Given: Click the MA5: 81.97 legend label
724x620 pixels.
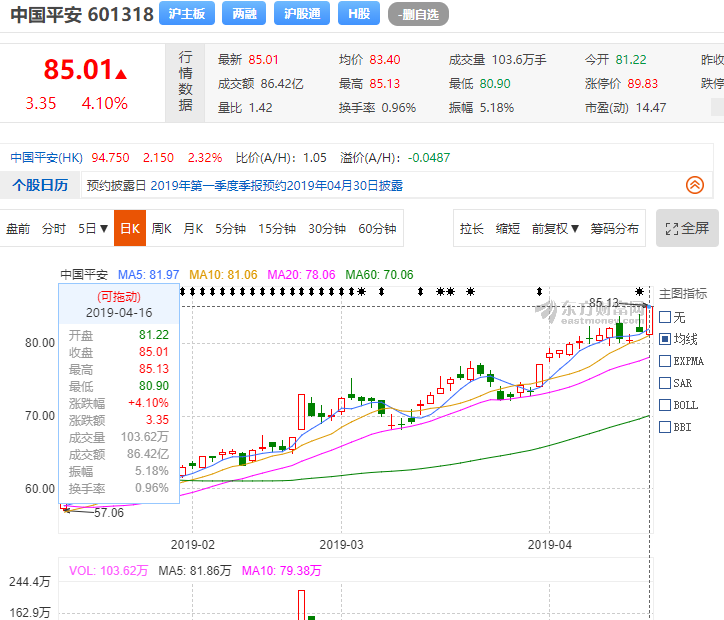Looking at the screenshot, I should 148,275.
